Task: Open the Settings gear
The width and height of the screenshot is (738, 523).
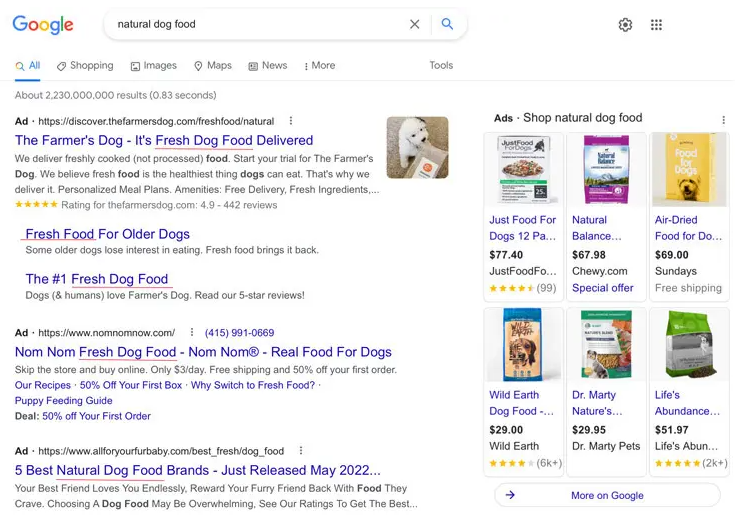Action: [x=625, y=25]
